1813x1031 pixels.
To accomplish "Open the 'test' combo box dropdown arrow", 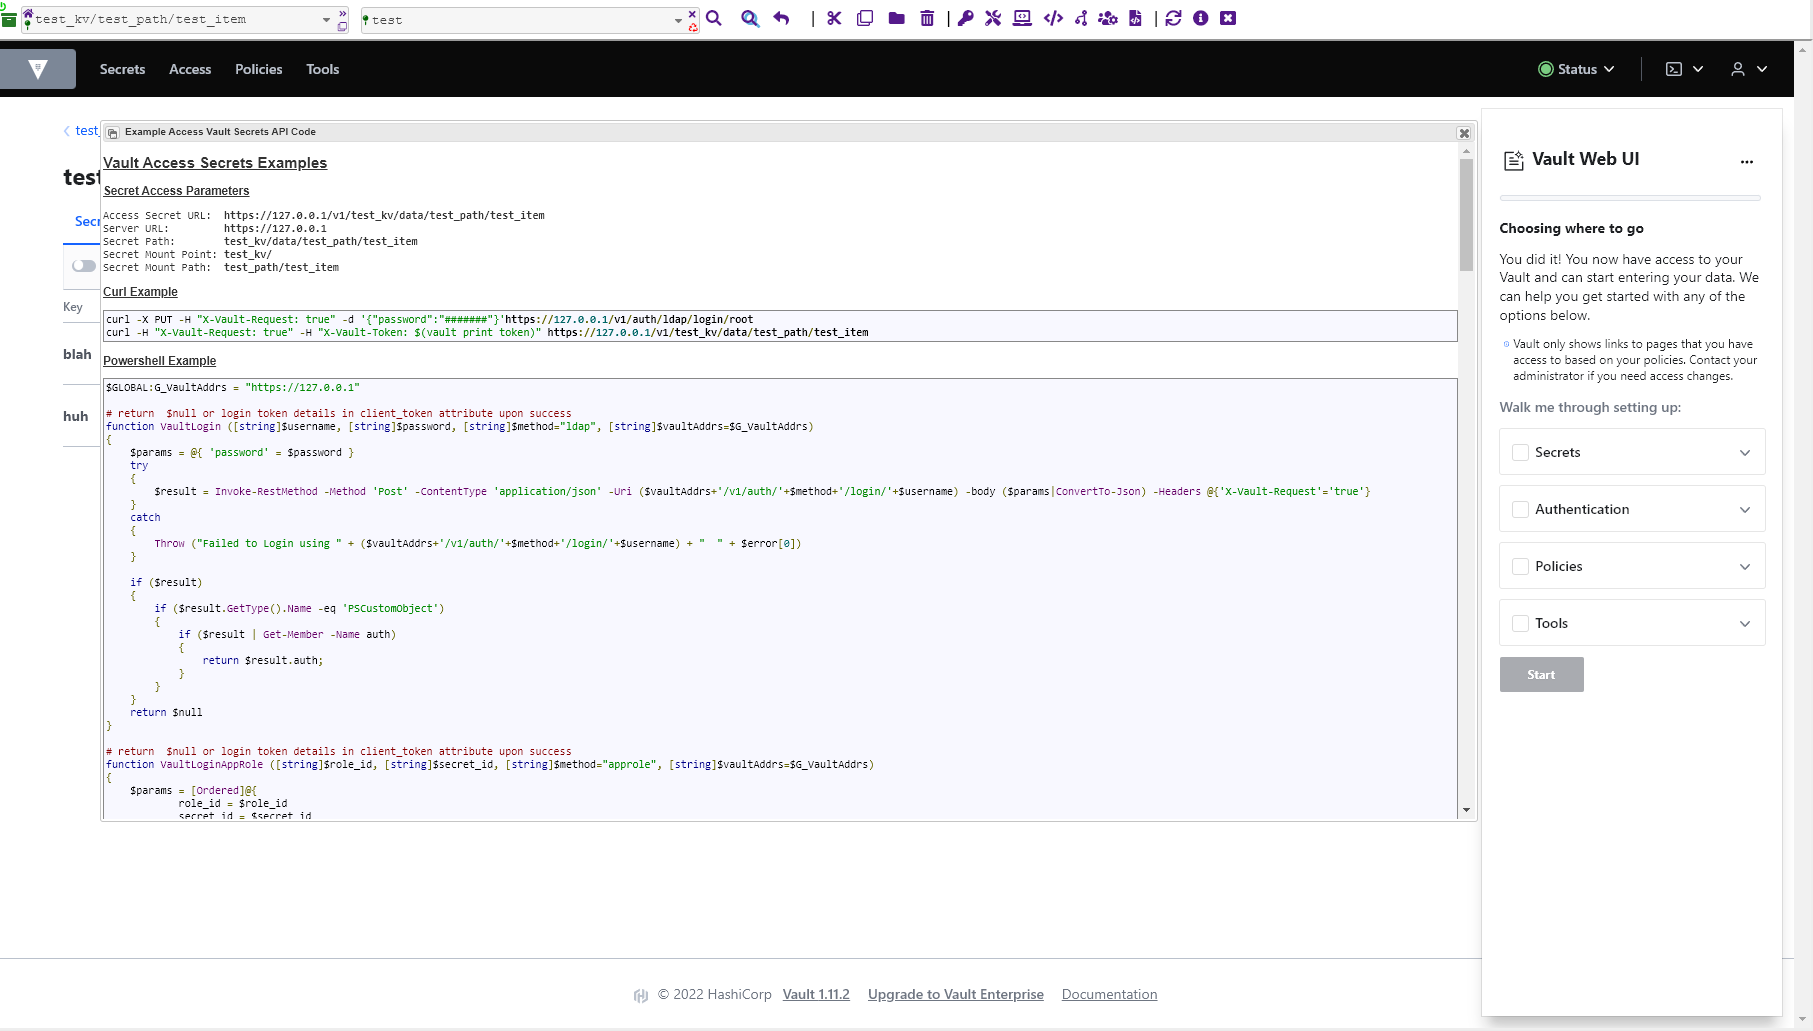I will [x=678, y=20].
